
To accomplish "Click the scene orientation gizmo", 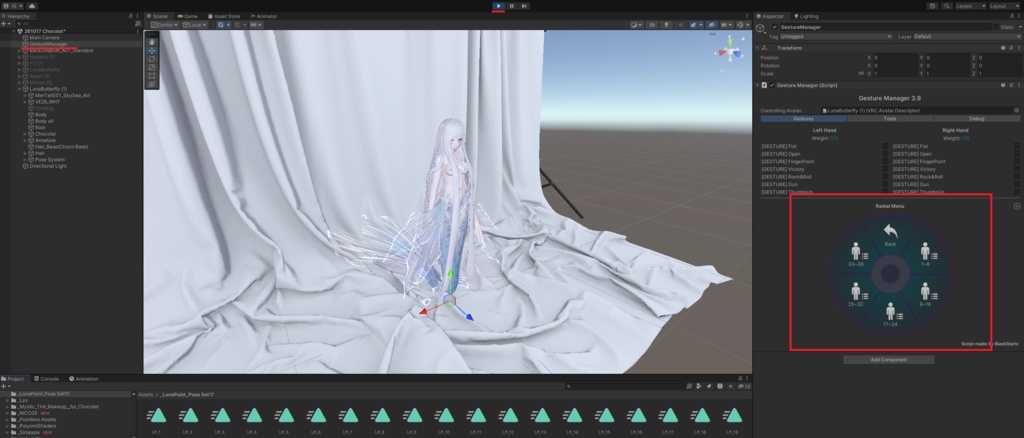I will click(x=731, y=50).
